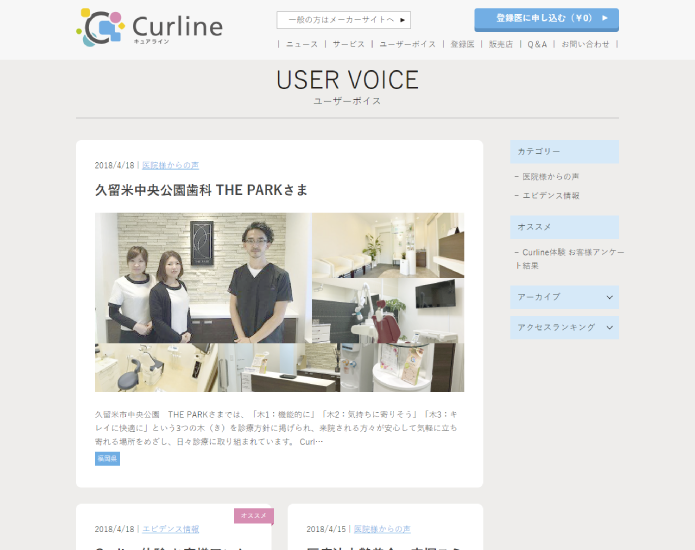This screenshot has height=550, width=695.
Task: Click 登録医に申し込む (¥0) button
Action: click(547, 20)
